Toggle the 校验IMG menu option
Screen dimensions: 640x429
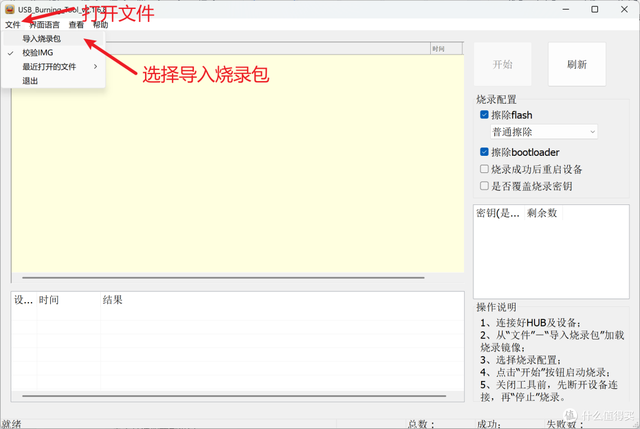coord(53,53)
